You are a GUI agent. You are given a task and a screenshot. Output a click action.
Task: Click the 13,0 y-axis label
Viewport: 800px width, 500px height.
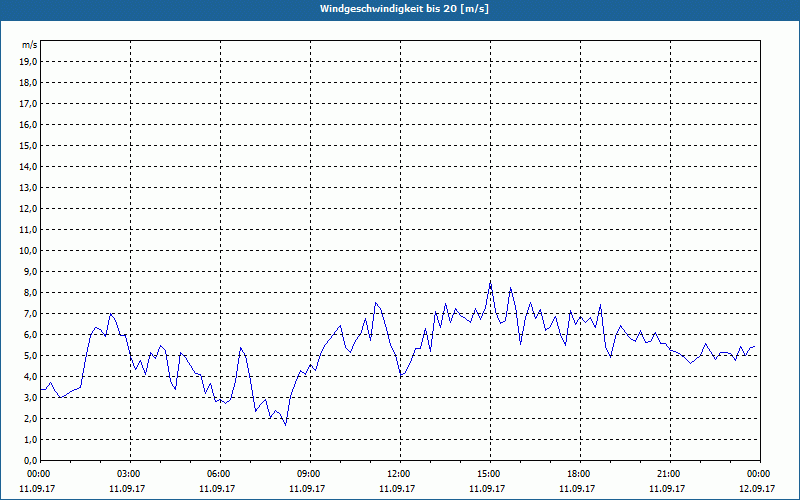(x=28, y=188)
